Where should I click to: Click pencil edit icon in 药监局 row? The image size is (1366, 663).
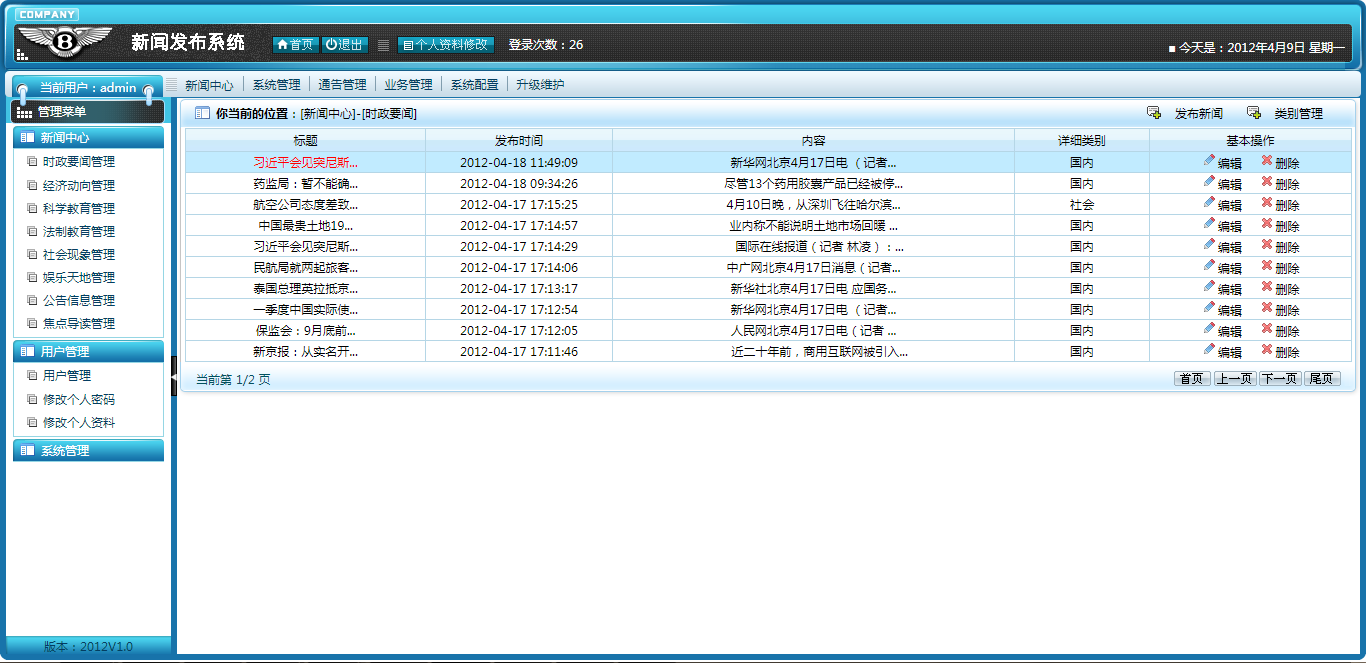tap(1210, 182)
